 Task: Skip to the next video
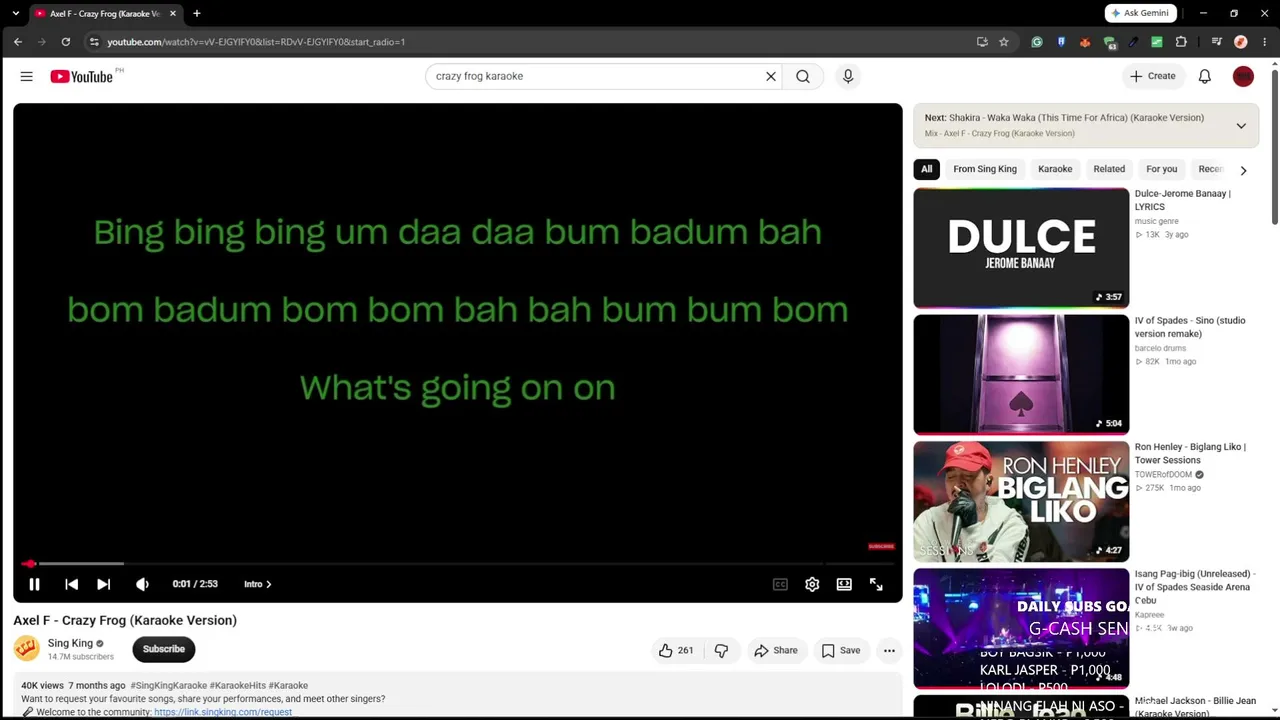click(x=103, y=584)
